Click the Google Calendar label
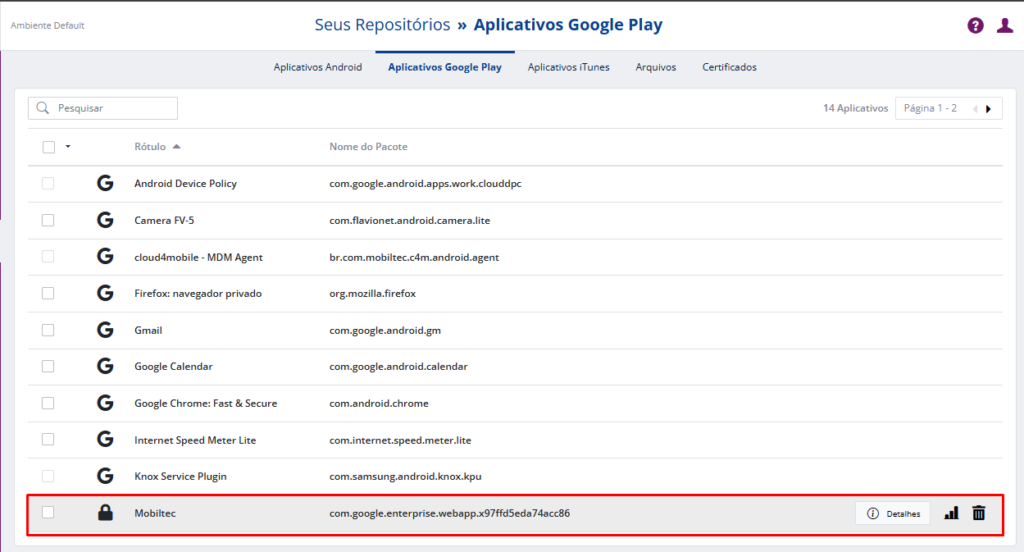This screenshot has width=1024, height=552. click(173, 366)
